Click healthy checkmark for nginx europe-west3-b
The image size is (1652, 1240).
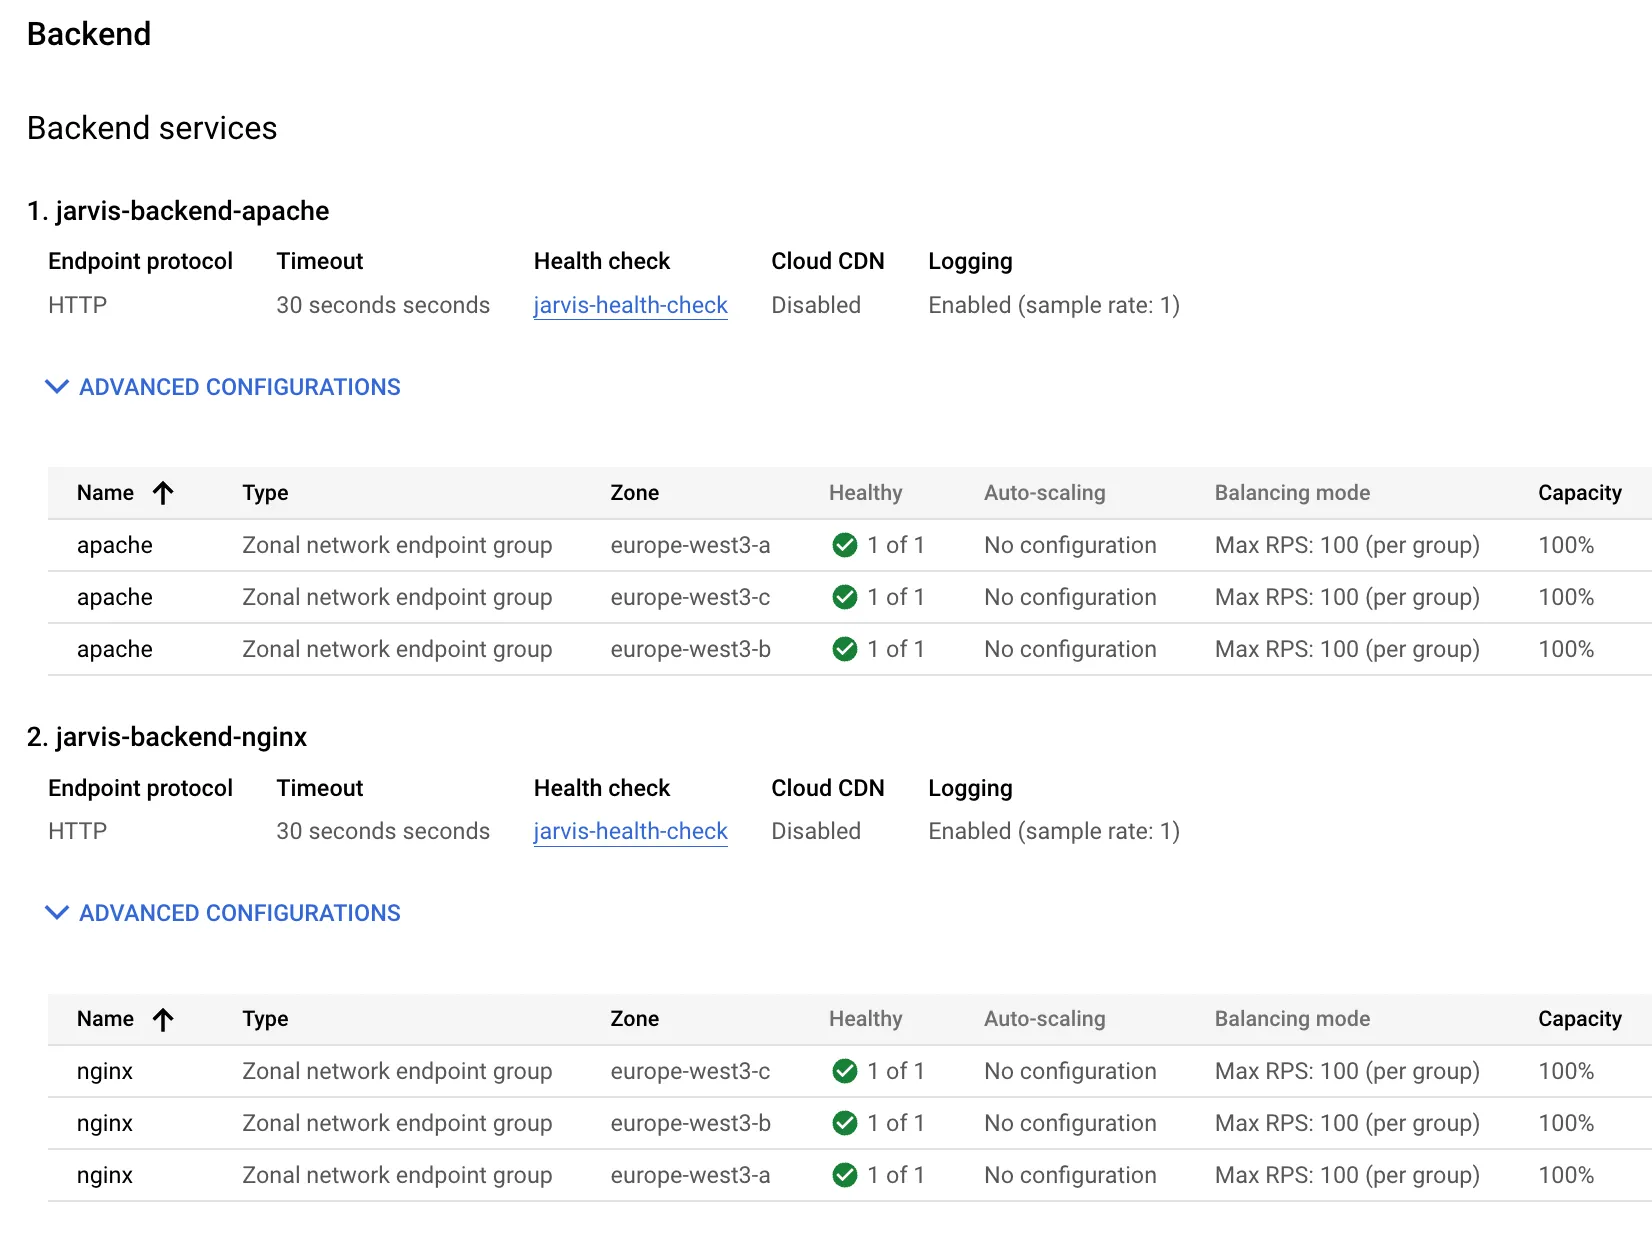pos(844,1123)
